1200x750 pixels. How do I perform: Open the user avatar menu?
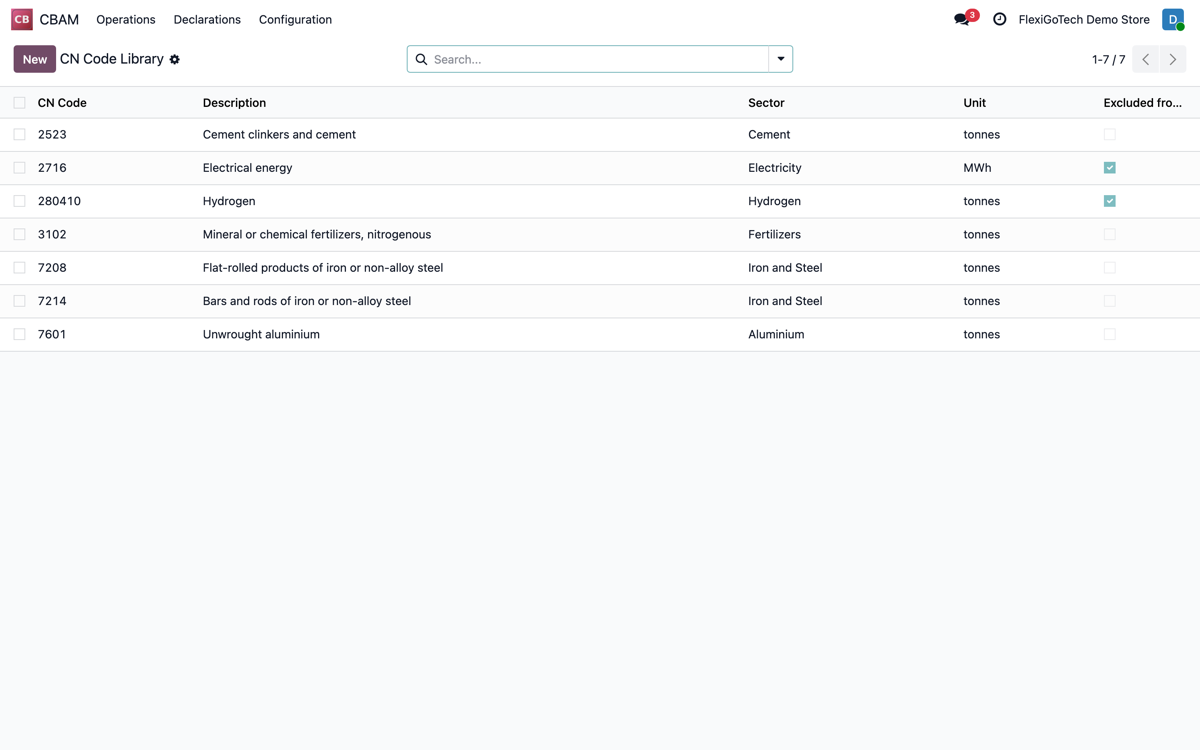point(1173,19)
